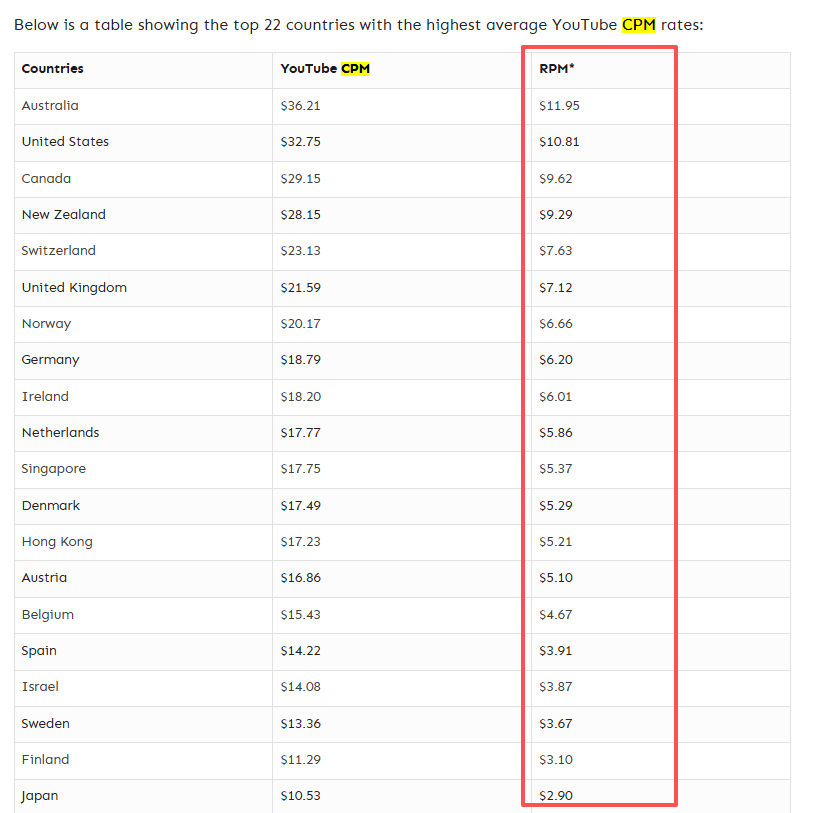Click the RPM* column header
The width and height of the screenshot is (815, 813).
click(555, 69)
